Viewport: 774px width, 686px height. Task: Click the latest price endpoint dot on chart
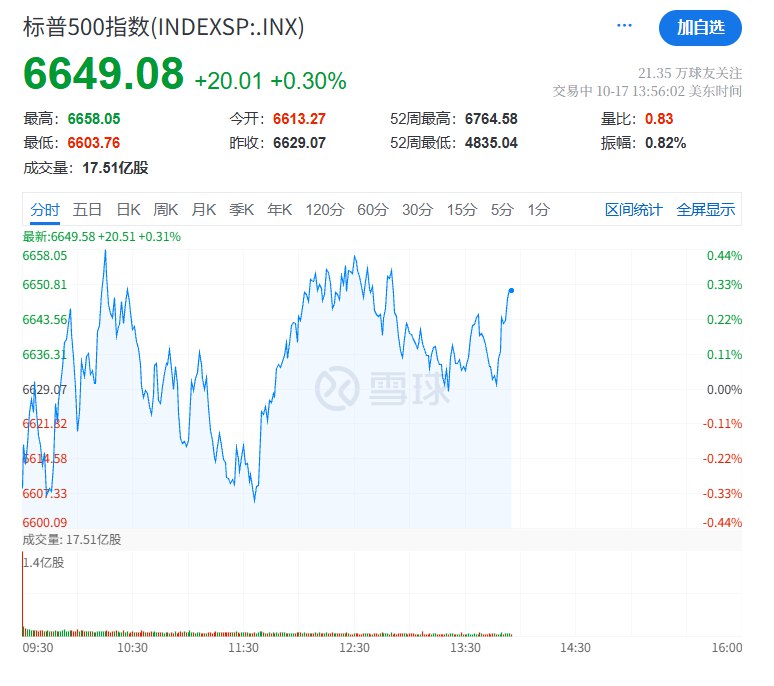pyautogui.click(x=511, y=290)
